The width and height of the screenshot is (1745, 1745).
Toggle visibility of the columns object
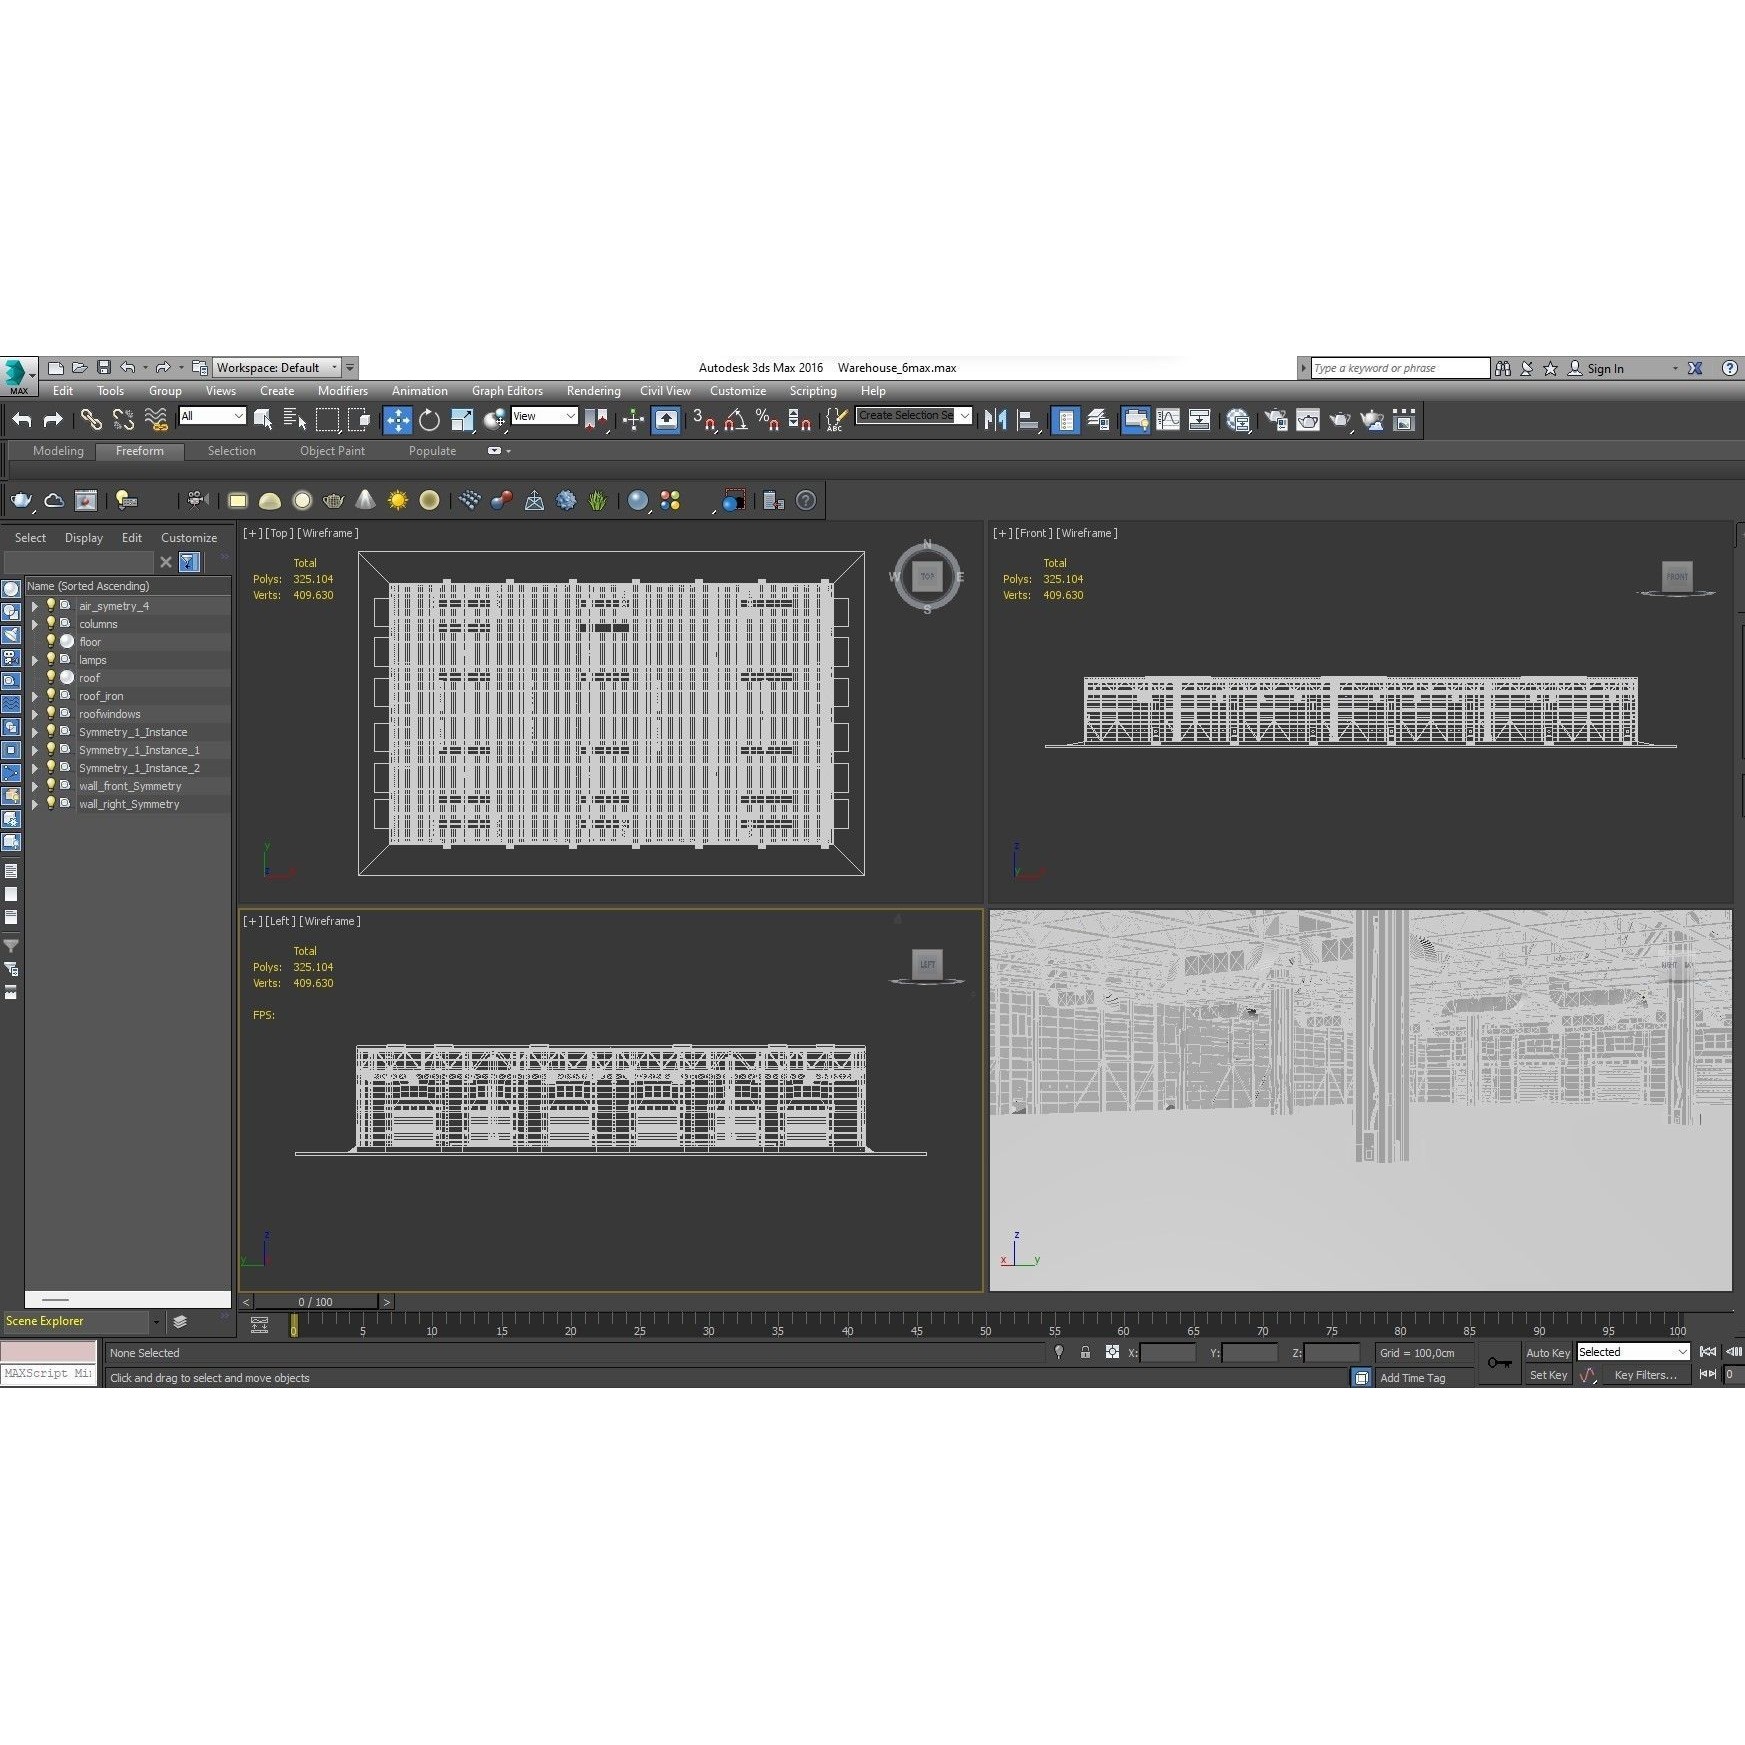tap(51, 624)
